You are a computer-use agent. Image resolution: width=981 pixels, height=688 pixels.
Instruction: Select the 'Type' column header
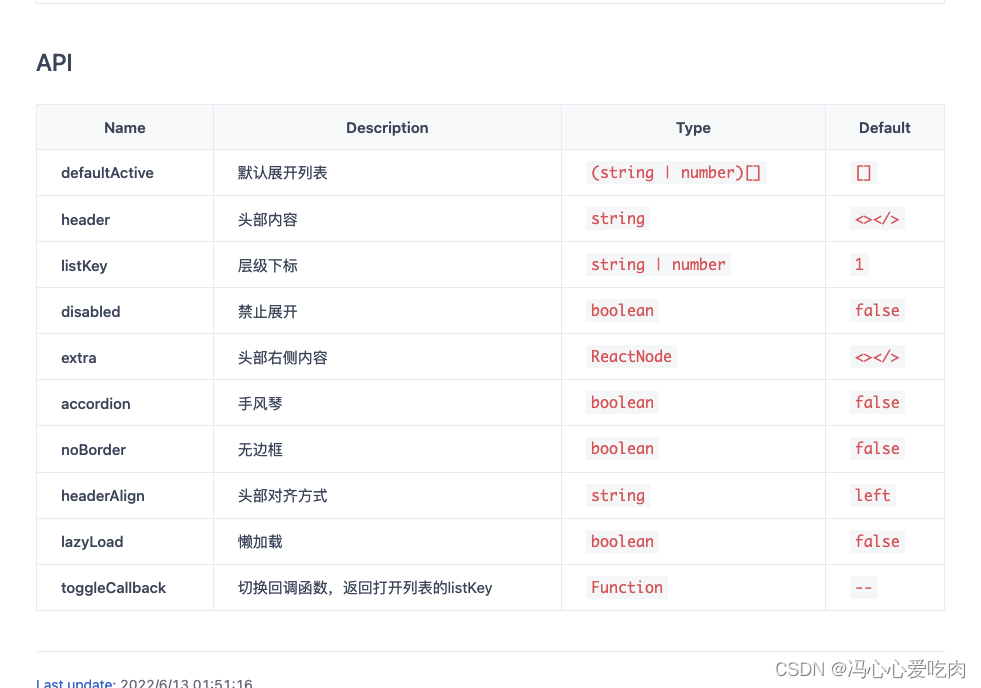[x=693, y=128]
